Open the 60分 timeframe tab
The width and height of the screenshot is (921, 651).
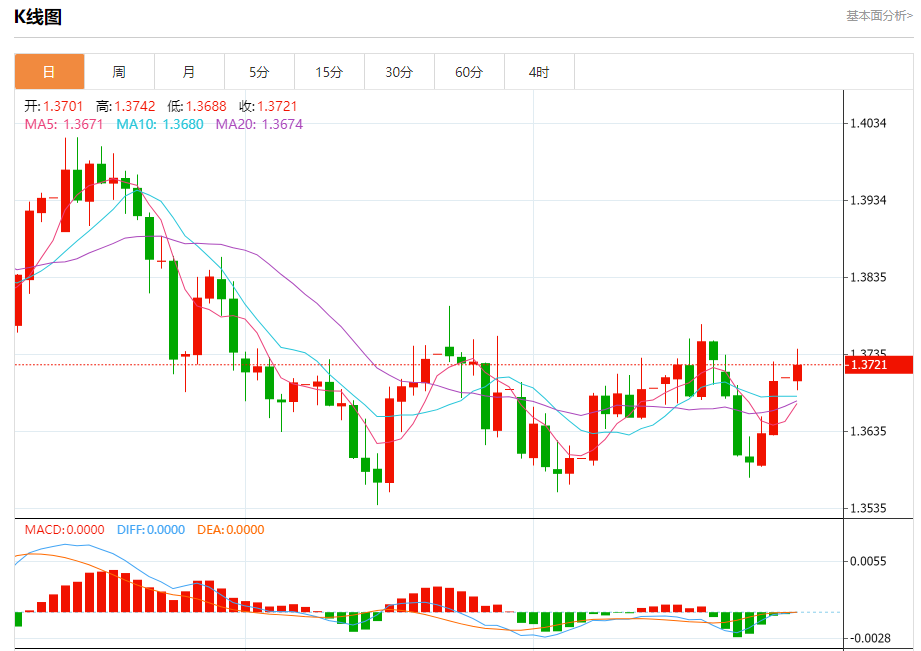469,72
